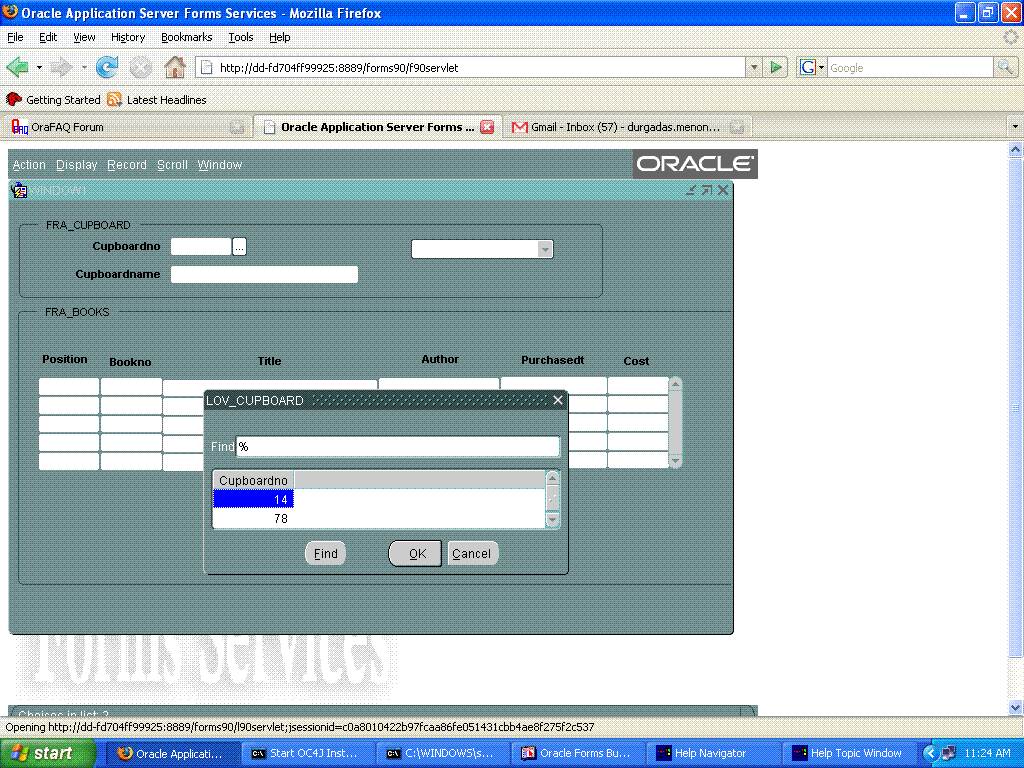Click the books block scrollbar up arrow
This screenshot has width=1024, height=768.
tap(676, 384)
